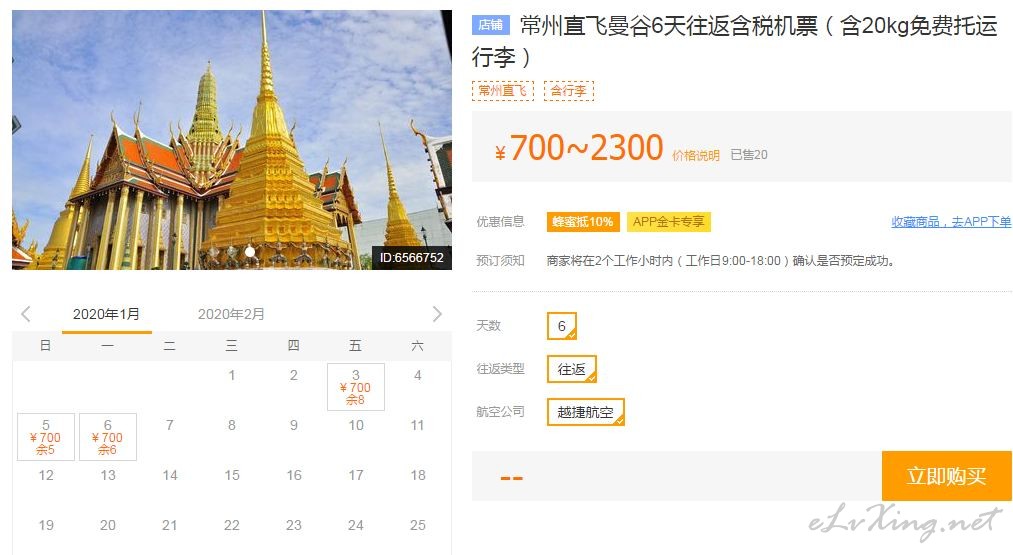Click calendar date 8
This screenshot has height=555, width=1013.
(232, 425)
